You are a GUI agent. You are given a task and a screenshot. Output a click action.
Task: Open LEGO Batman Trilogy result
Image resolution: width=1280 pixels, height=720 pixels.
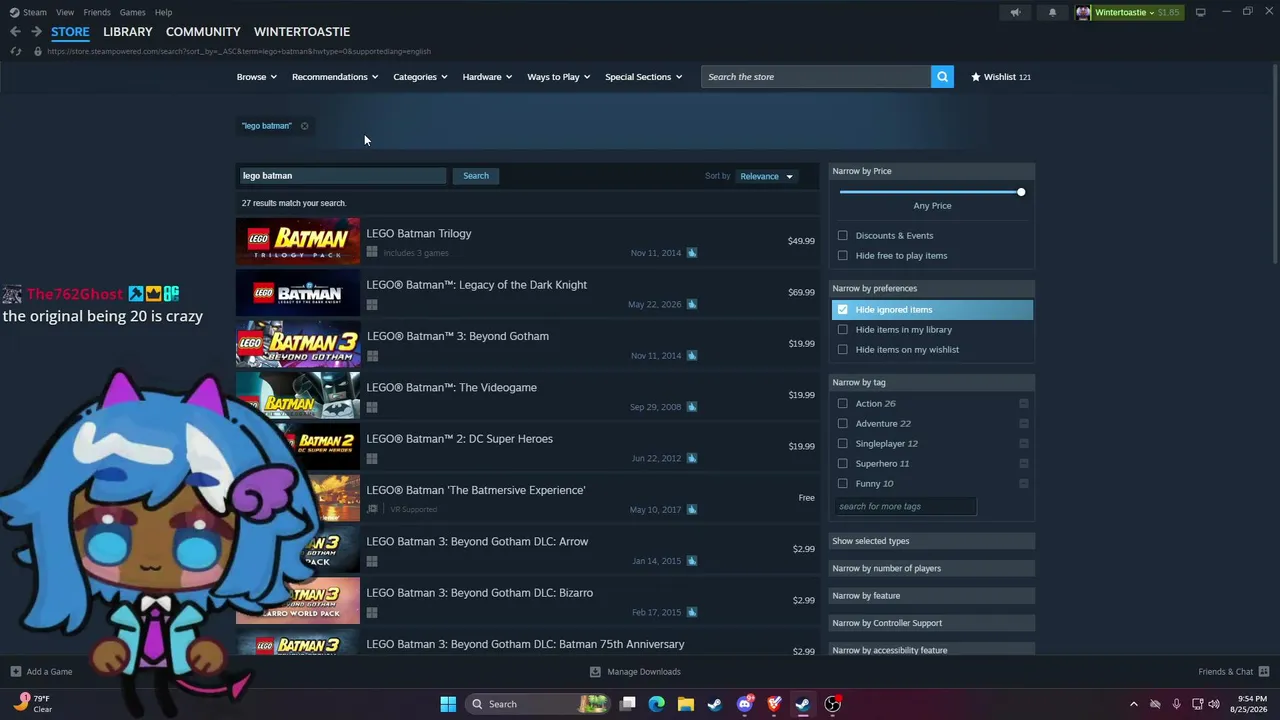pyautogui.click(x=527, y=241)
